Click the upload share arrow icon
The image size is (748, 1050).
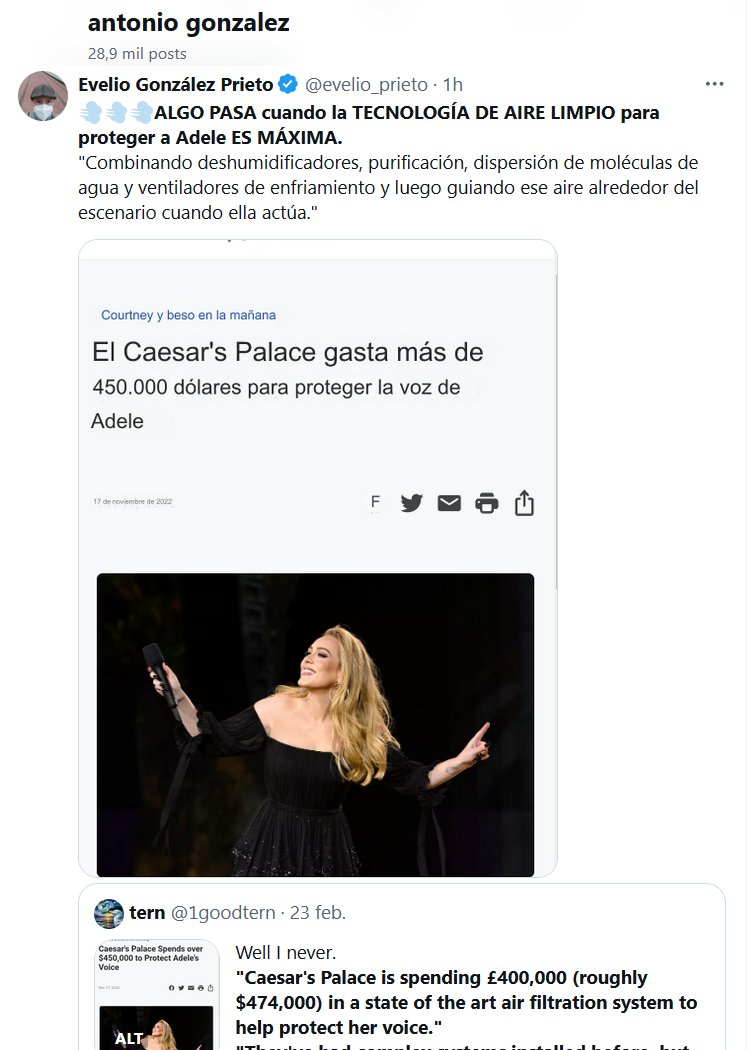[524, 503]
